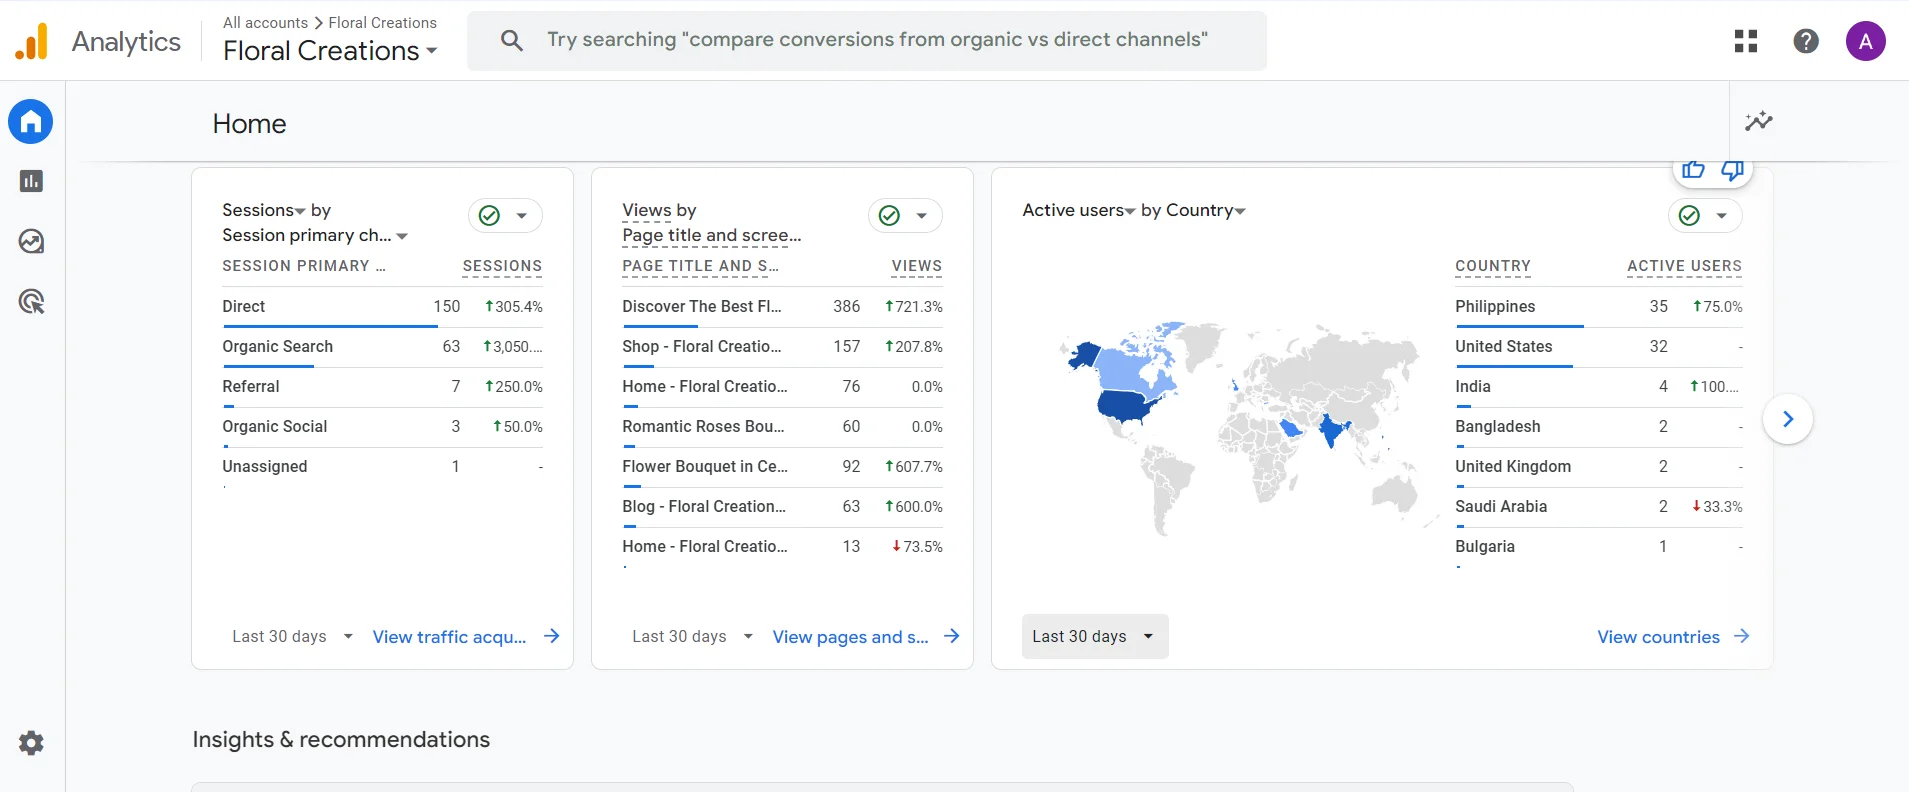Click the Bulgaria country row
This screenshot has width=1909, height=792.
click(1598, 547)
